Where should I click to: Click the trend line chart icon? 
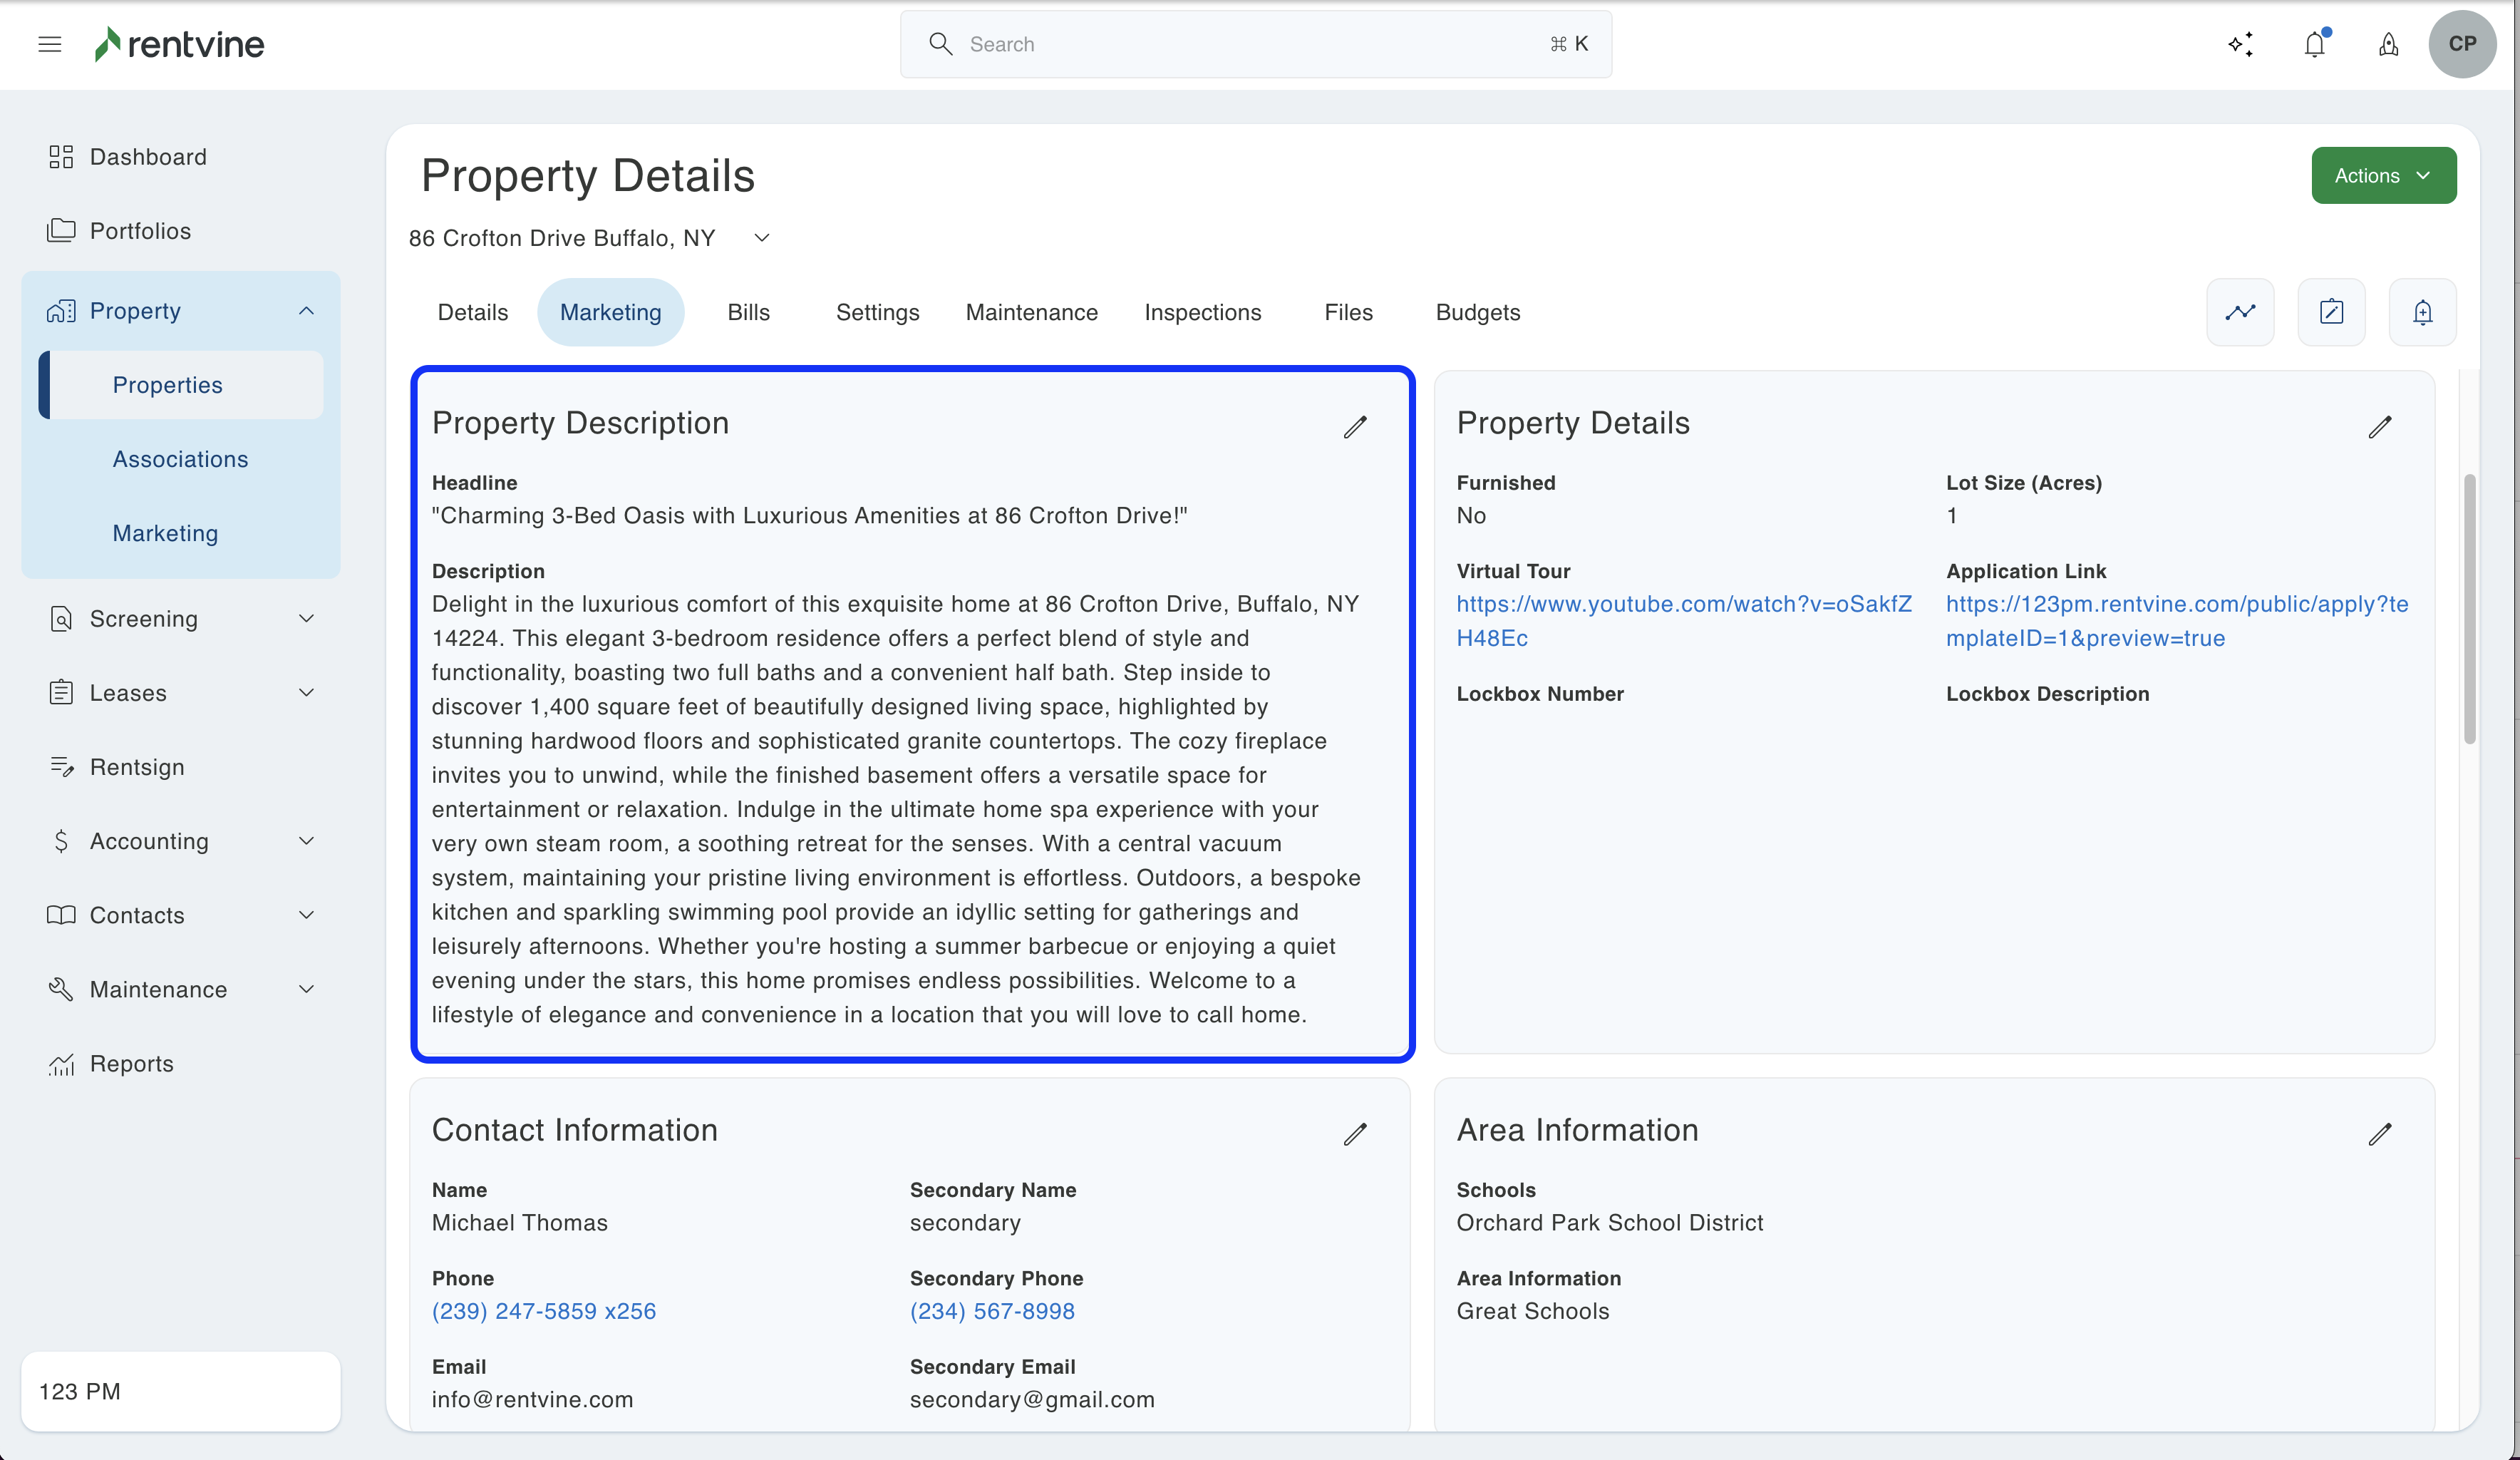2240,312
